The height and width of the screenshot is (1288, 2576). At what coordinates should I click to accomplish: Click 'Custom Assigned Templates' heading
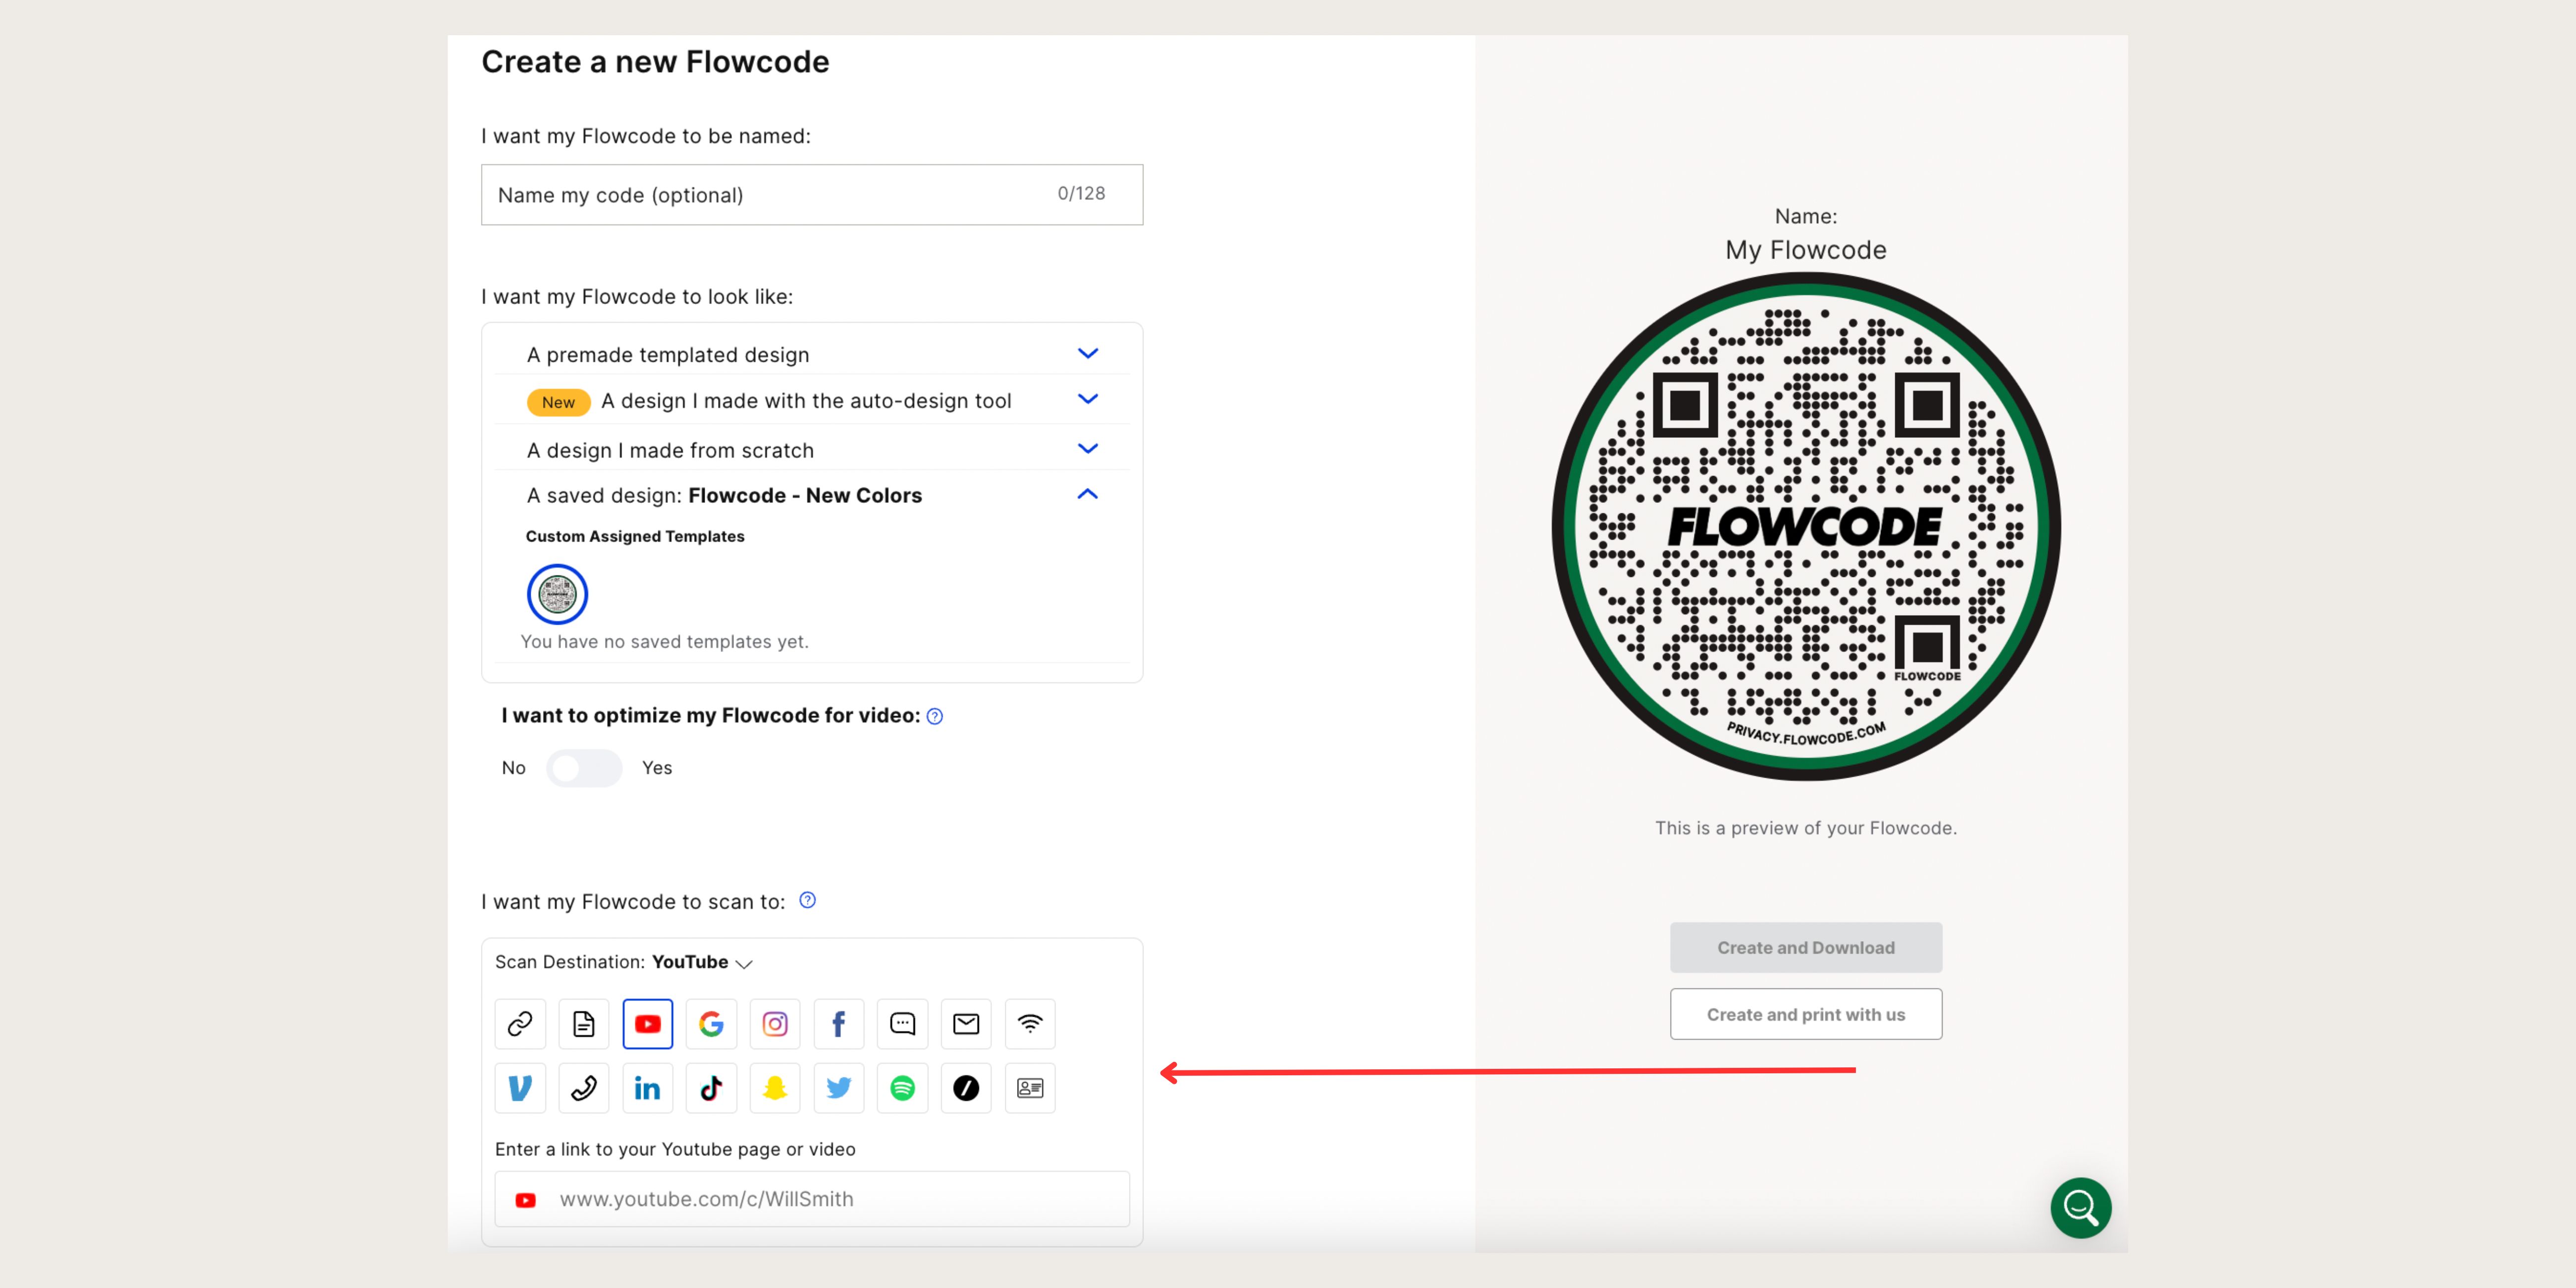click(x=635, y=536)
